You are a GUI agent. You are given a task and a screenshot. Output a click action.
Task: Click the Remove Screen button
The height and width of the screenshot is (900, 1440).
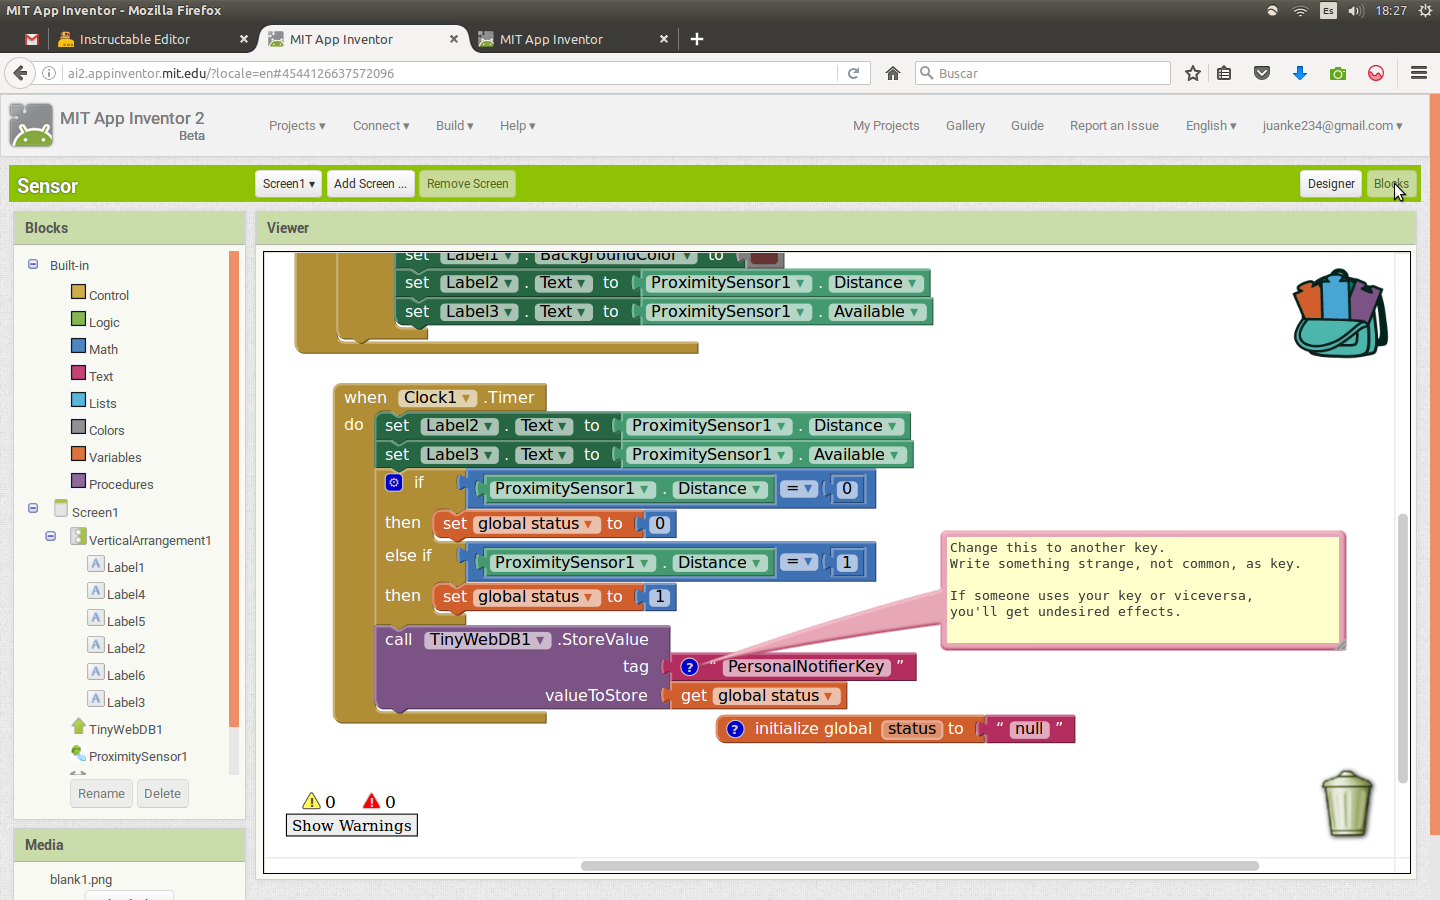[467, 184]
